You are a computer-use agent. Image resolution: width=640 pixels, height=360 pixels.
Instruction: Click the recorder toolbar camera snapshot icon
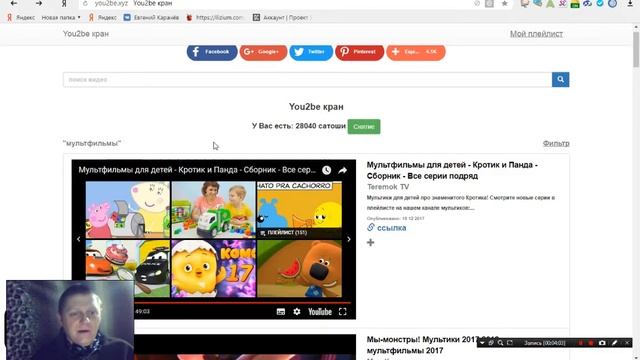[x=602, y=343]
